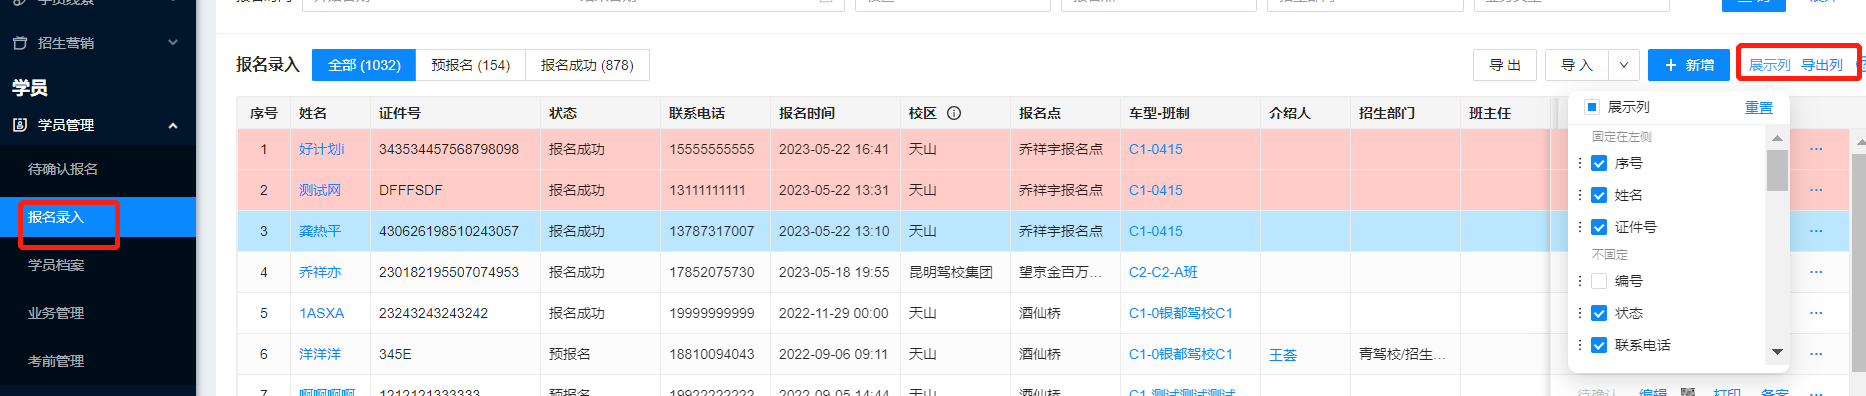Collapse the 学员管理 menu section
1866x396 pixels.
click(x=173, y=125)
